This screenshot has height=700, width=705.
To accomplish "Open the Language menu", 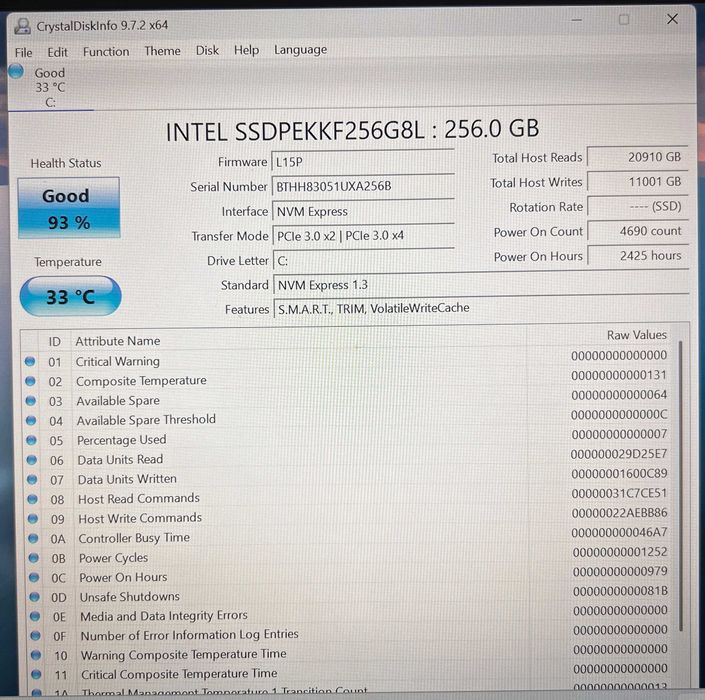I will click(x=300, y=50).
